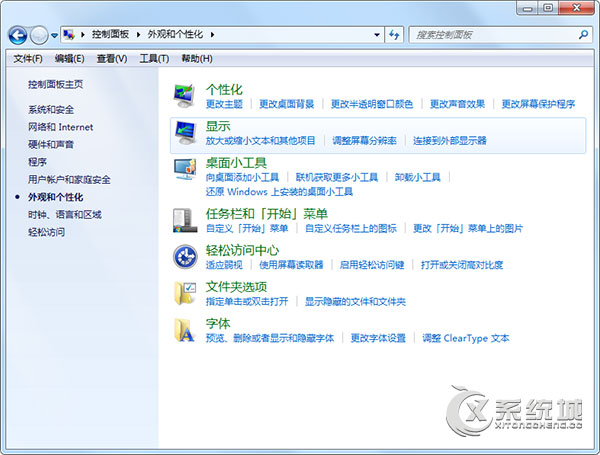Screen dimensions: 600x455
Task: Open the 个性化 heading link
Action: [224, 90]
